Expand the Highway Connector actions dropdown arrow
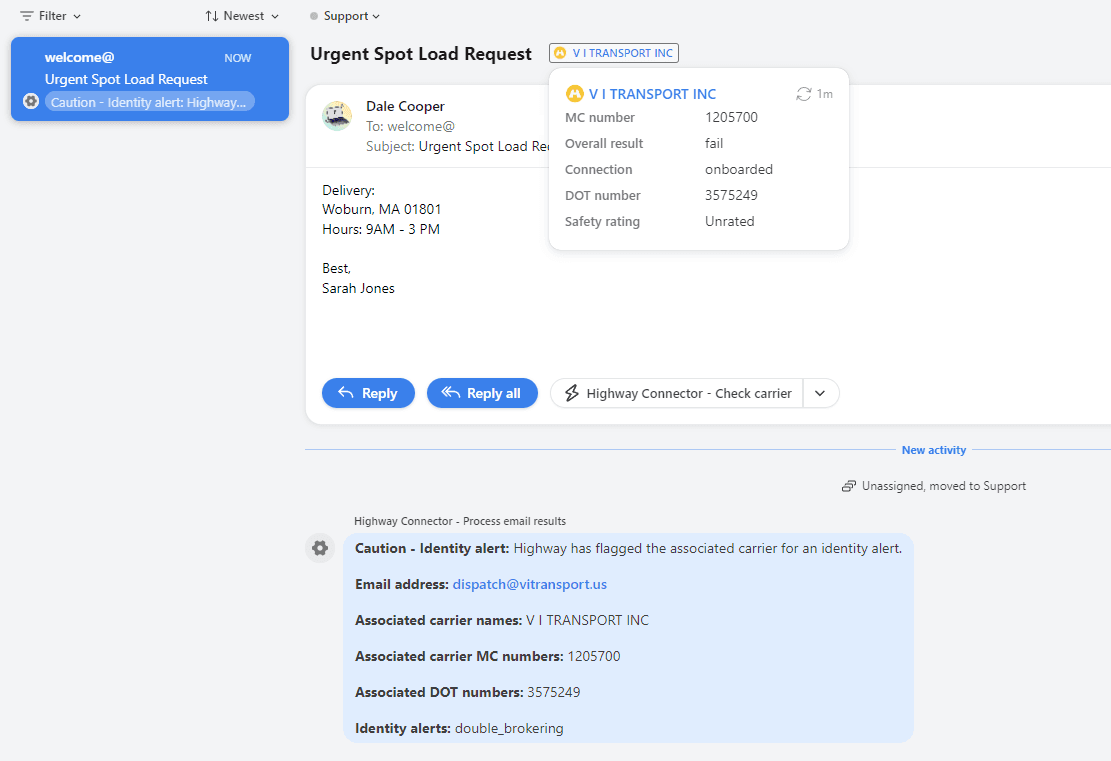1111x761 pixels. click(x=820, y=393)
